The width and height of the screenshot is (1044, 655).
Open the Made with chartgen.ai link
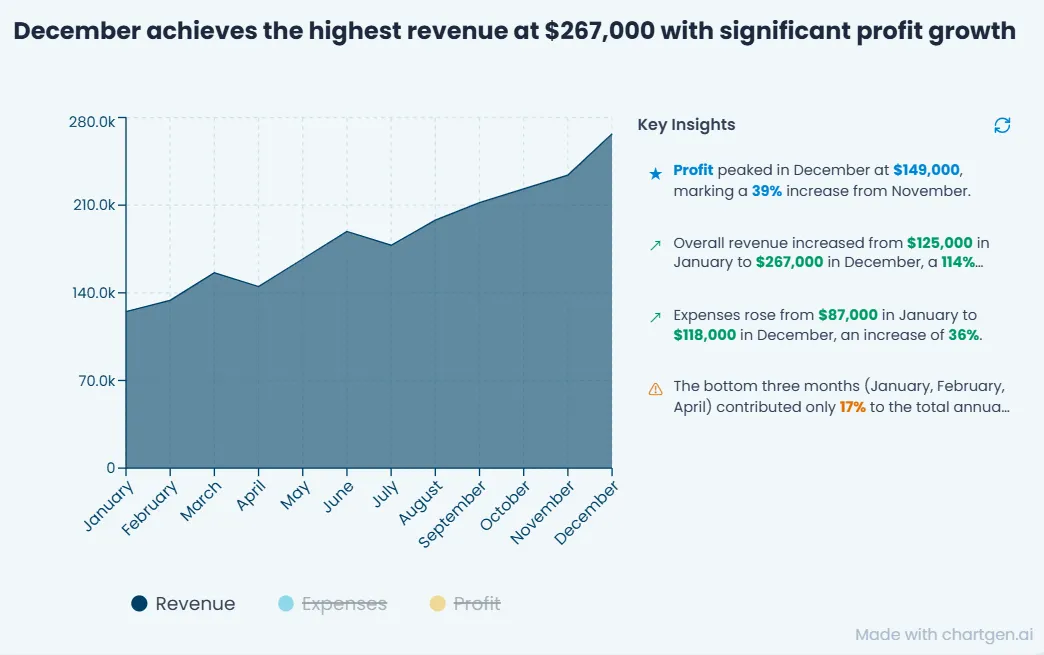[944, 634]
